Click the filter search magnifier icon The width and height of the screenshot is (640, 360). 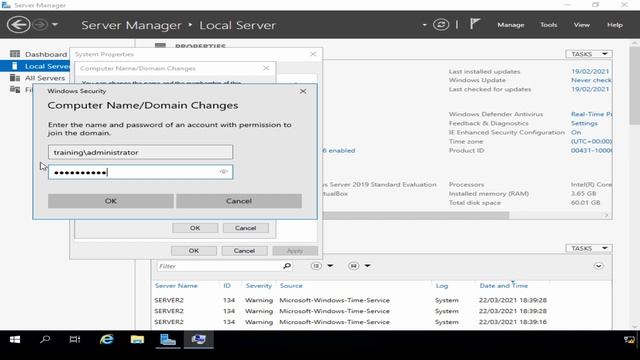287,266
